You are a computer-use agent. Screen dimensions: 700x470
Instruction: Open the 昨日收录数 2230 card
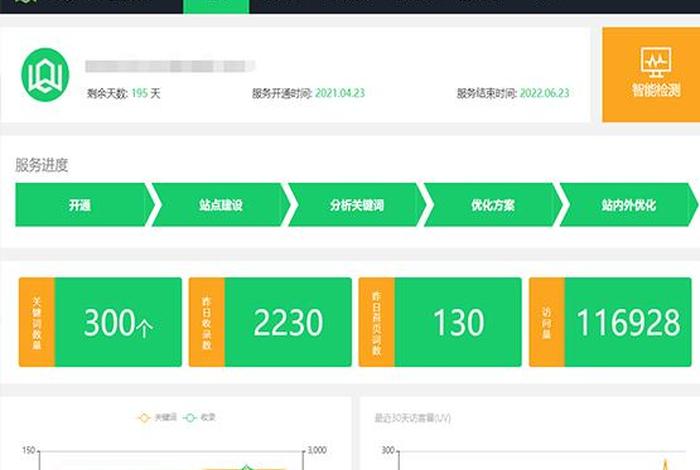(270, 322)
